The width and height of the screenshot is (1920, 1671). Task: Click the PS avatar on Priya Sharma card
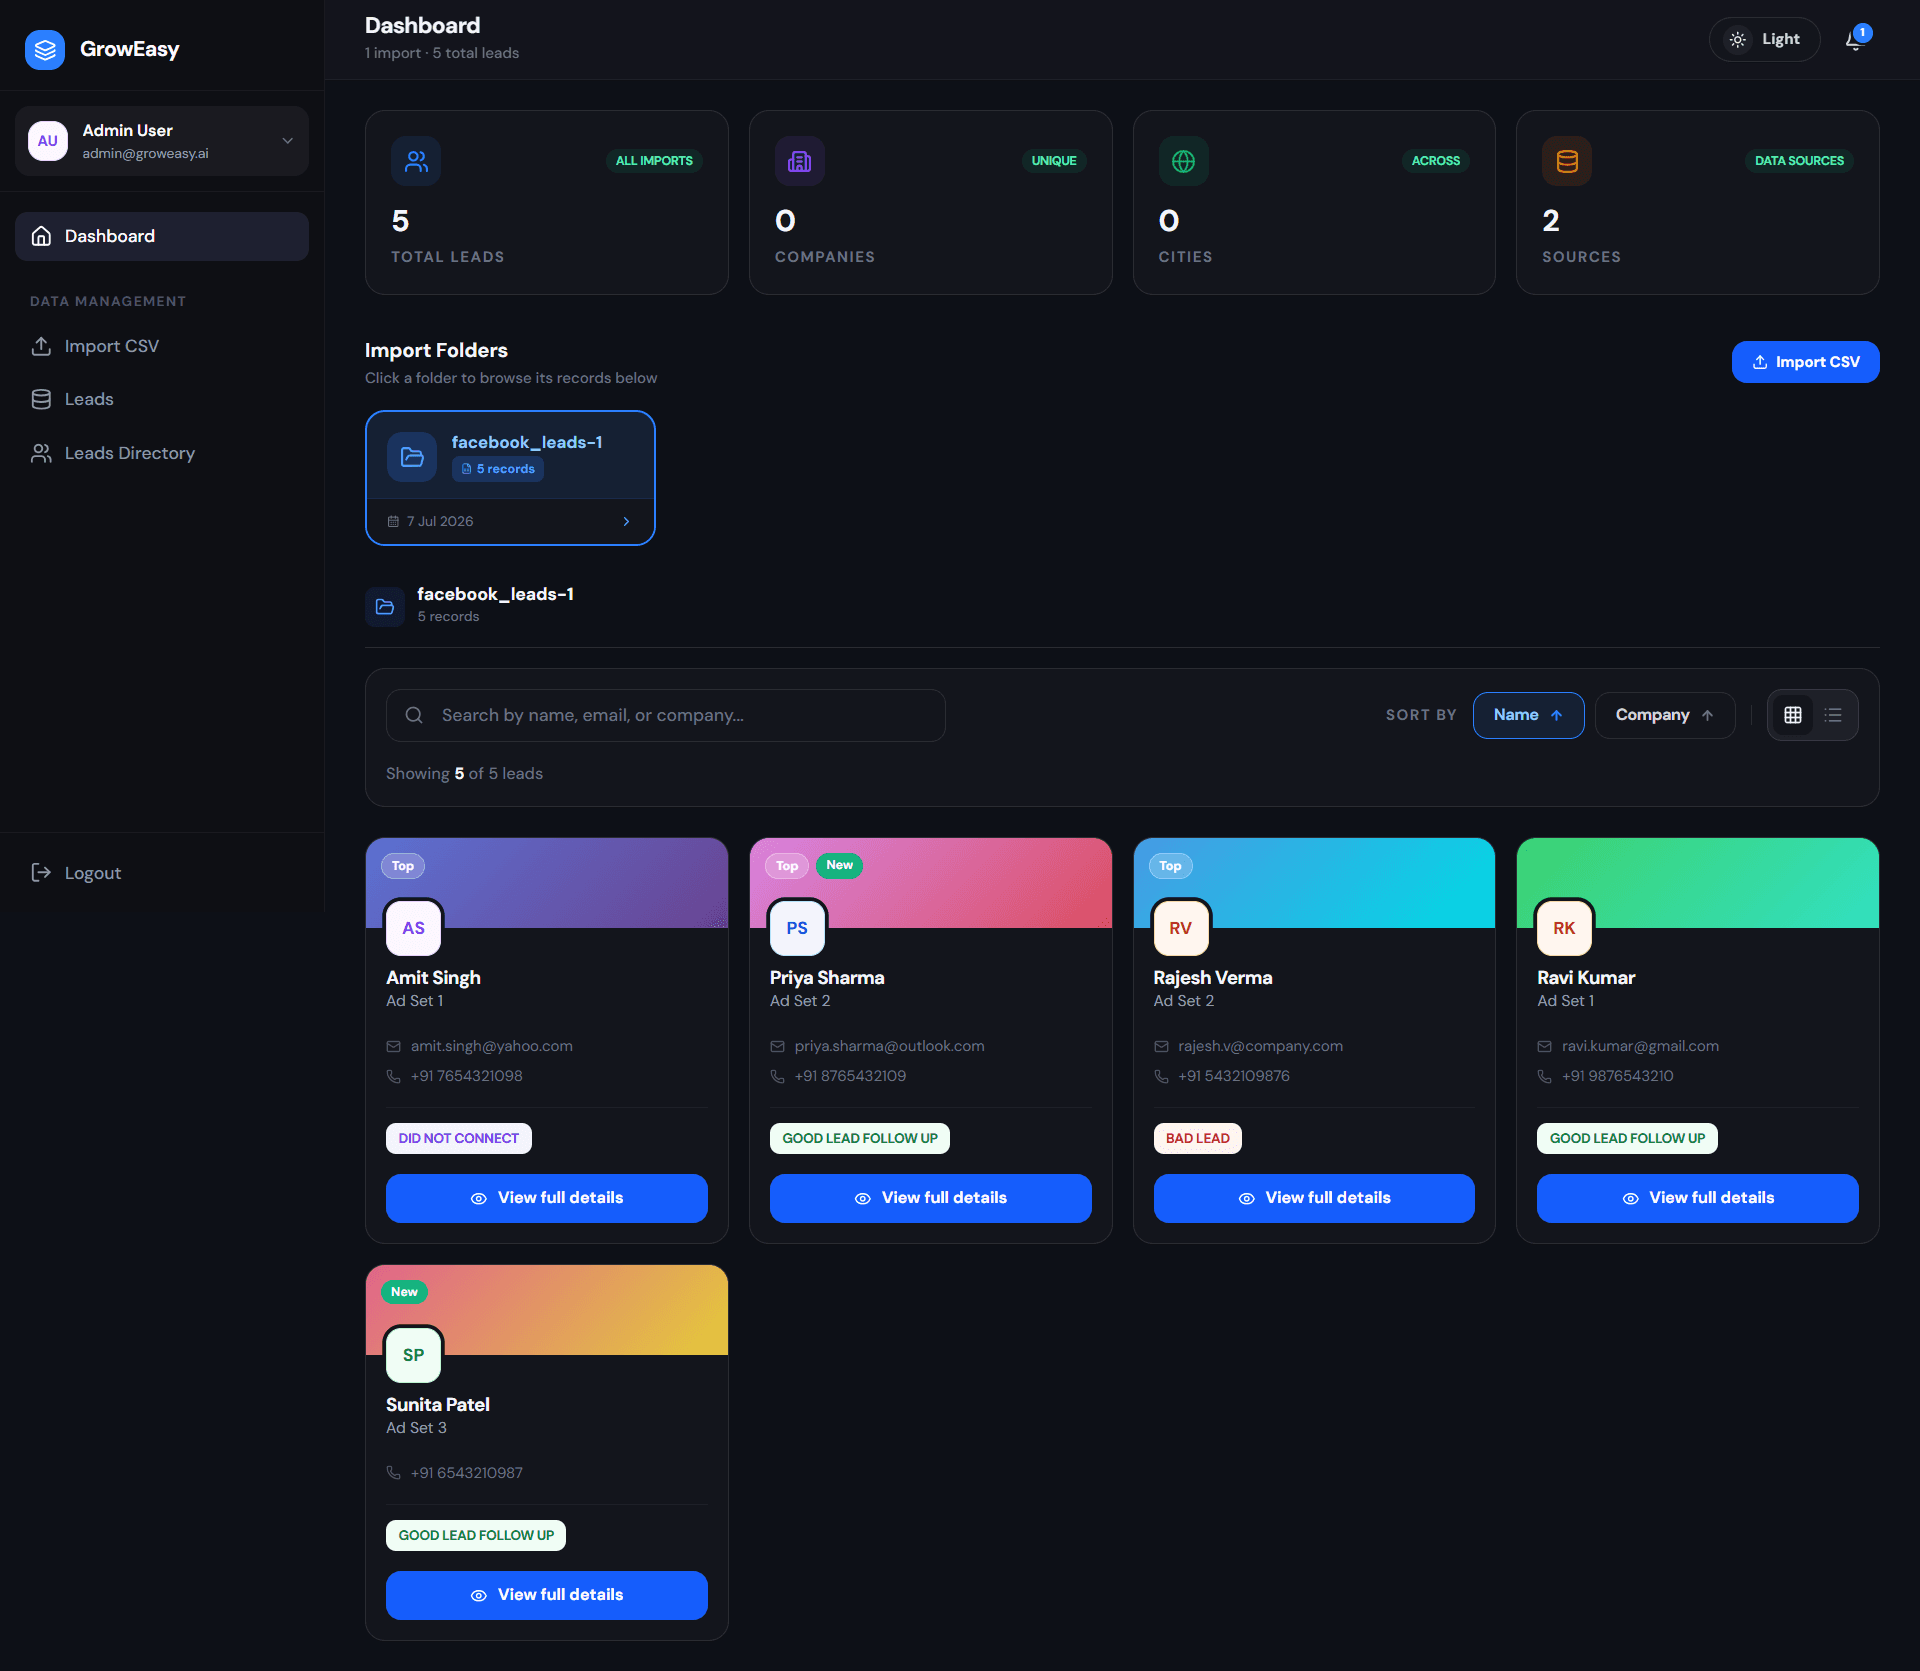click(x=797, y=928)
